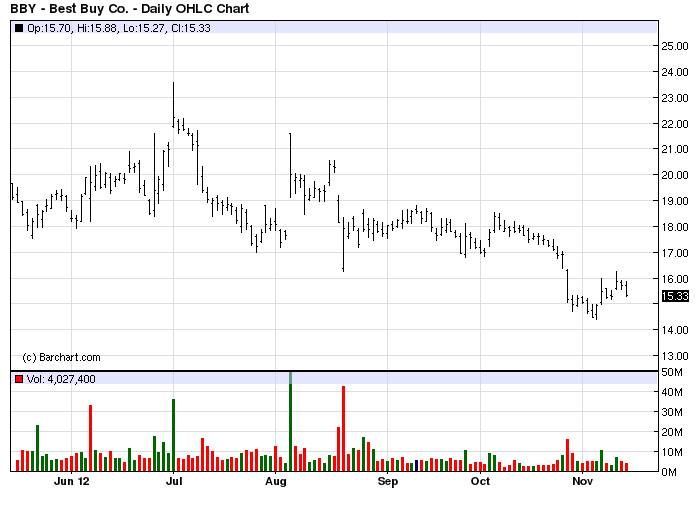
Task: Click the 21.00 price axis label
Action: [675, 149]
